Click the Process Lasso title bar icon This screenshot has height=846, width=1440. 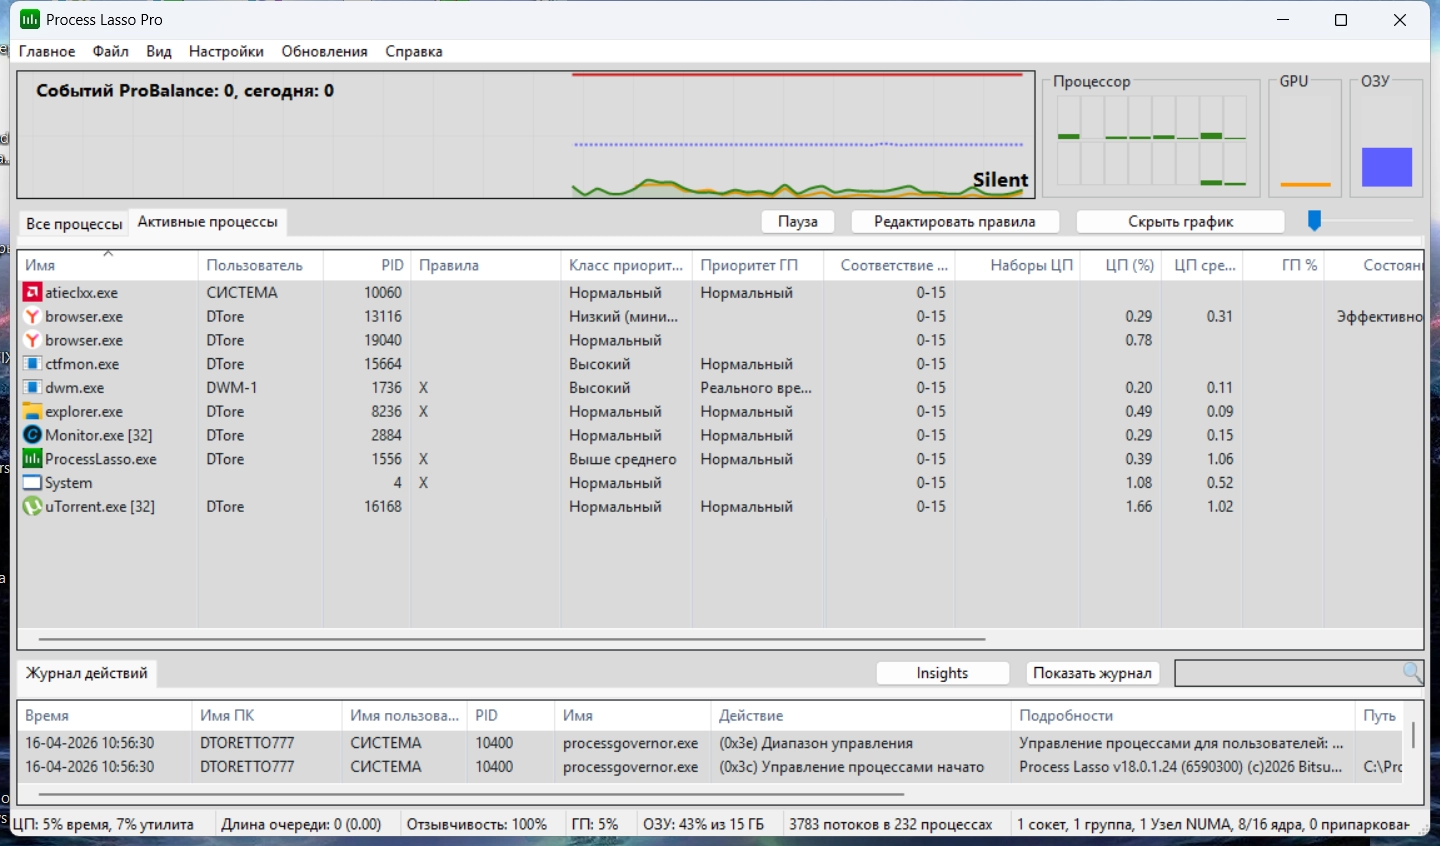(x=30, y=20)
